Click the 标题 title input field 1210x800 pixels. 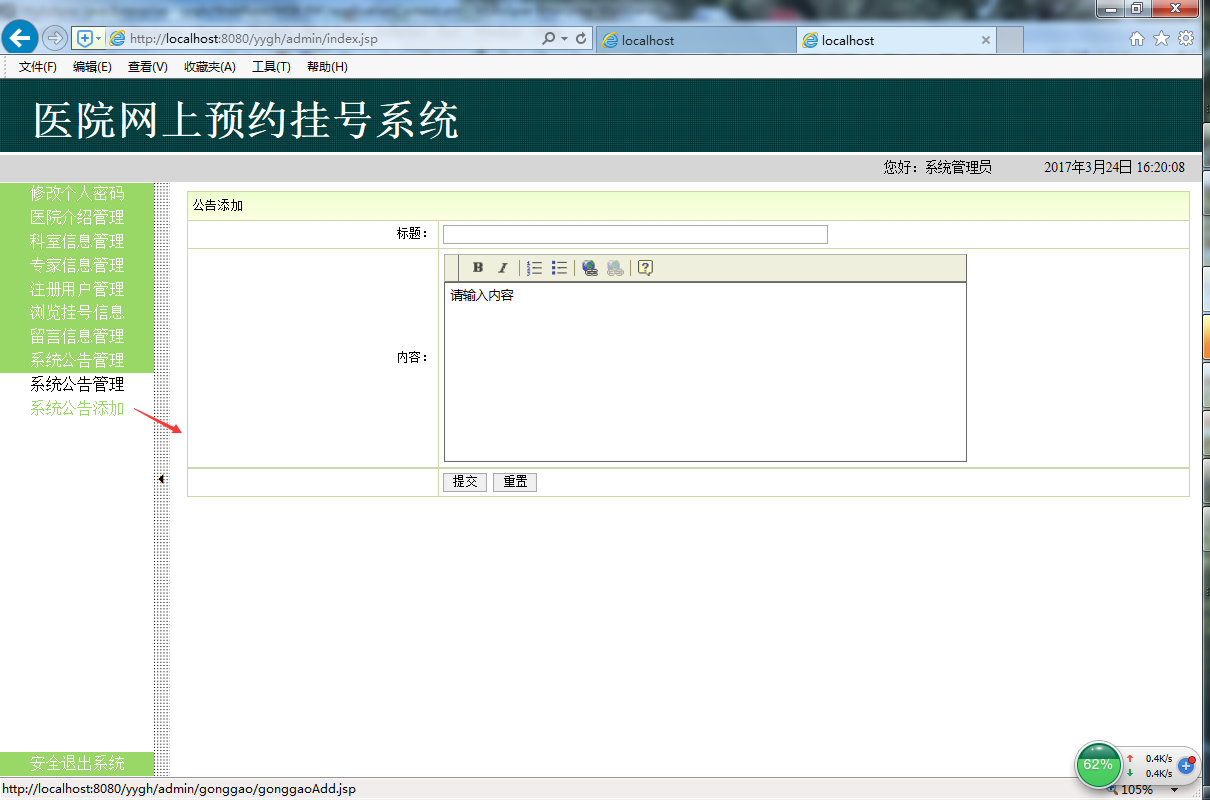tap(635, 234)
